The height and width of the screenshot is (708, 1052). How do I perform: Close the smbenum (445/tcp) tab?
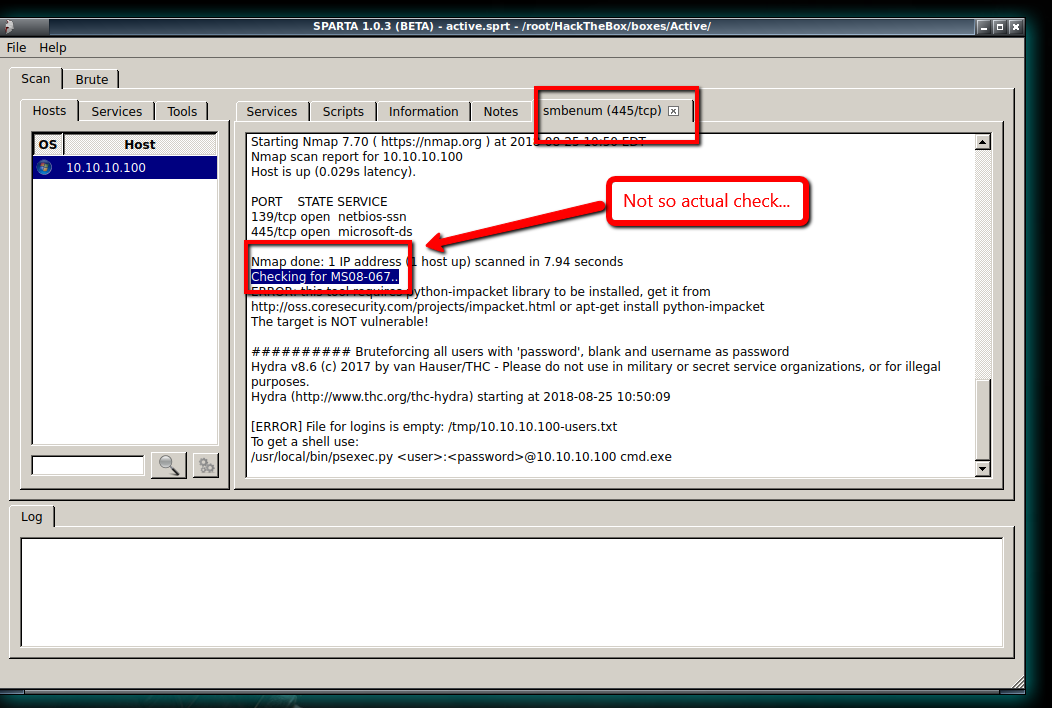coord(673,111)
